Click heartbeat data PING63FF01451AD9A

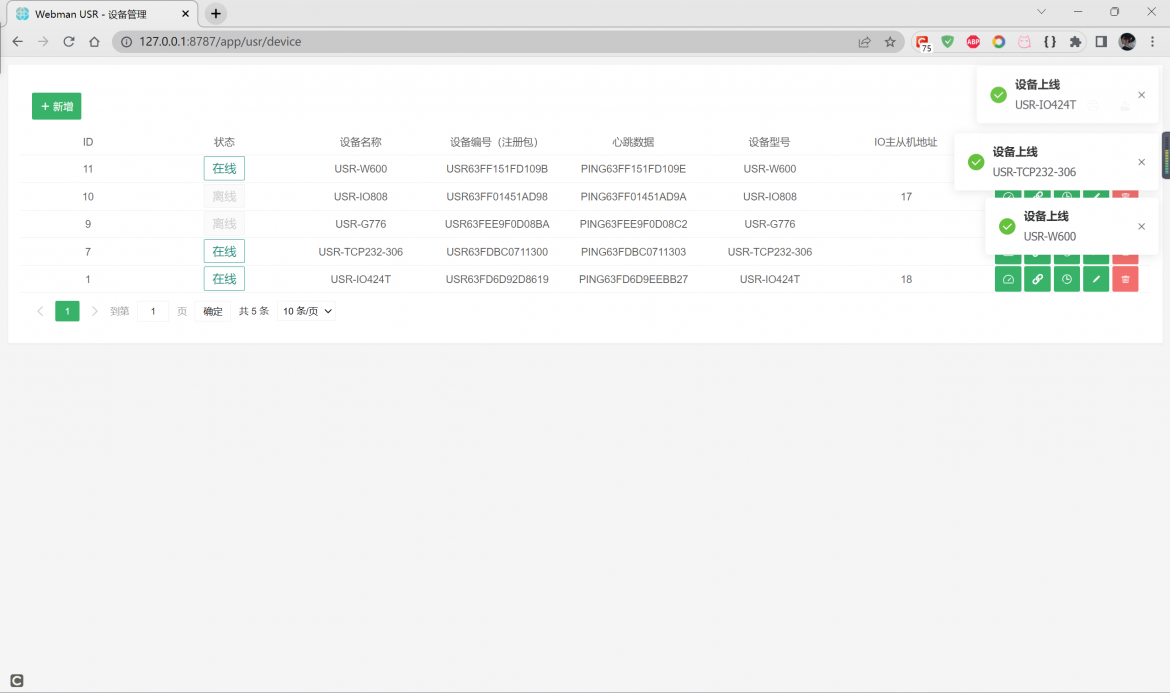pyautogui.click(x=634, y=197)
